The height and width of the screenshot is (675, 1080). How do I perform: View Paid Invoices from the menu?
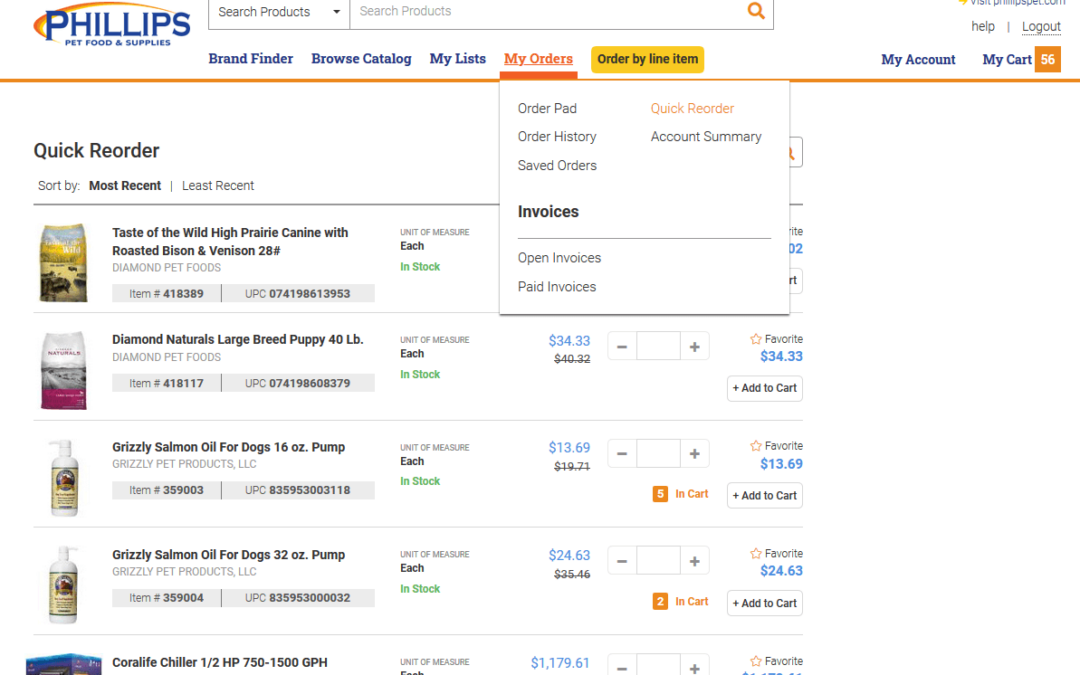[557, 287]
